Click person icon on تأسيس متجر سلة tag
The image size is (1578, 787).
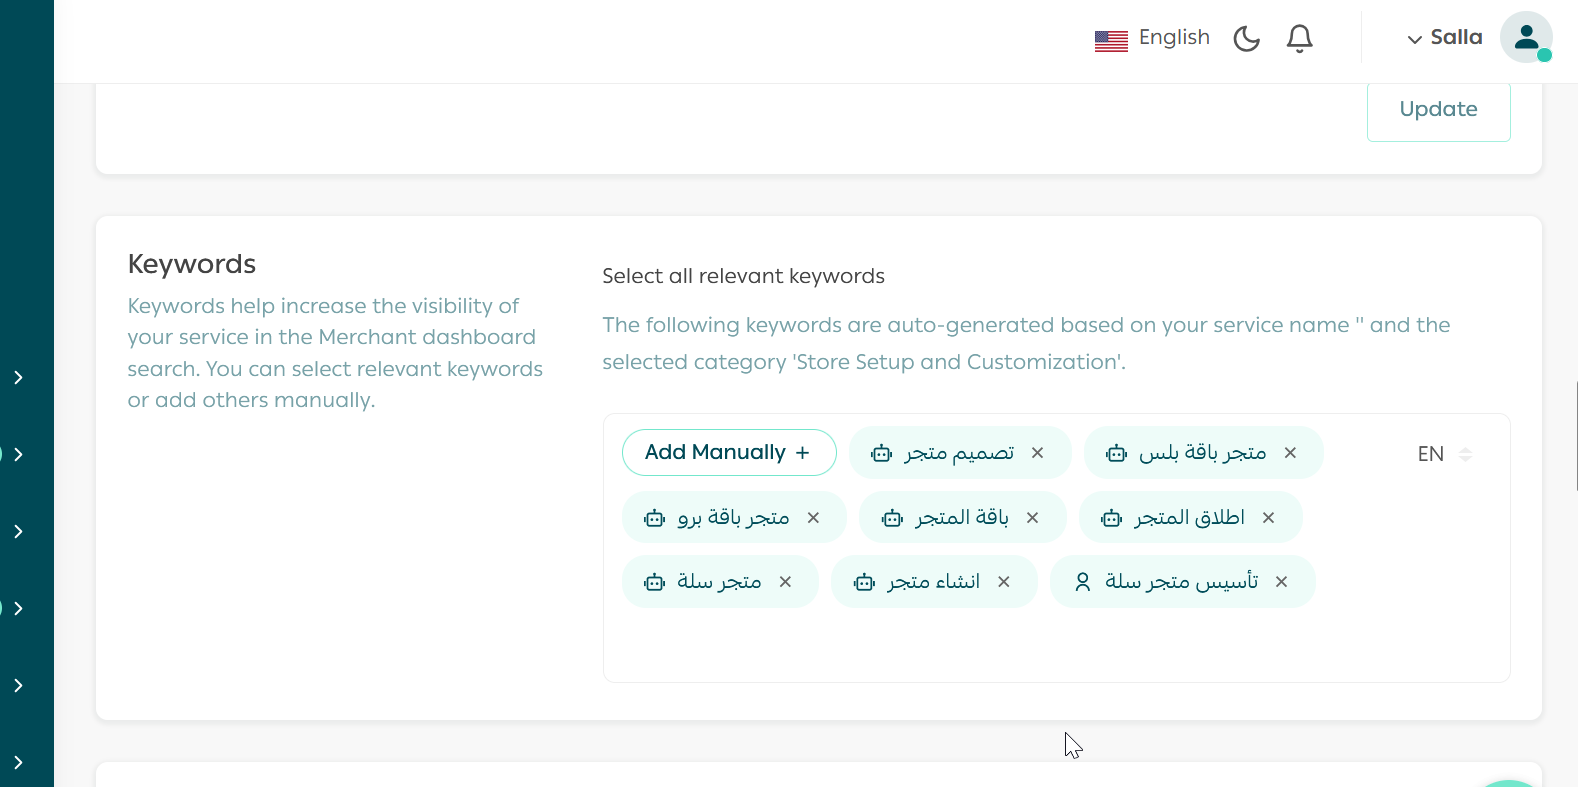[x=1082, y=582]
